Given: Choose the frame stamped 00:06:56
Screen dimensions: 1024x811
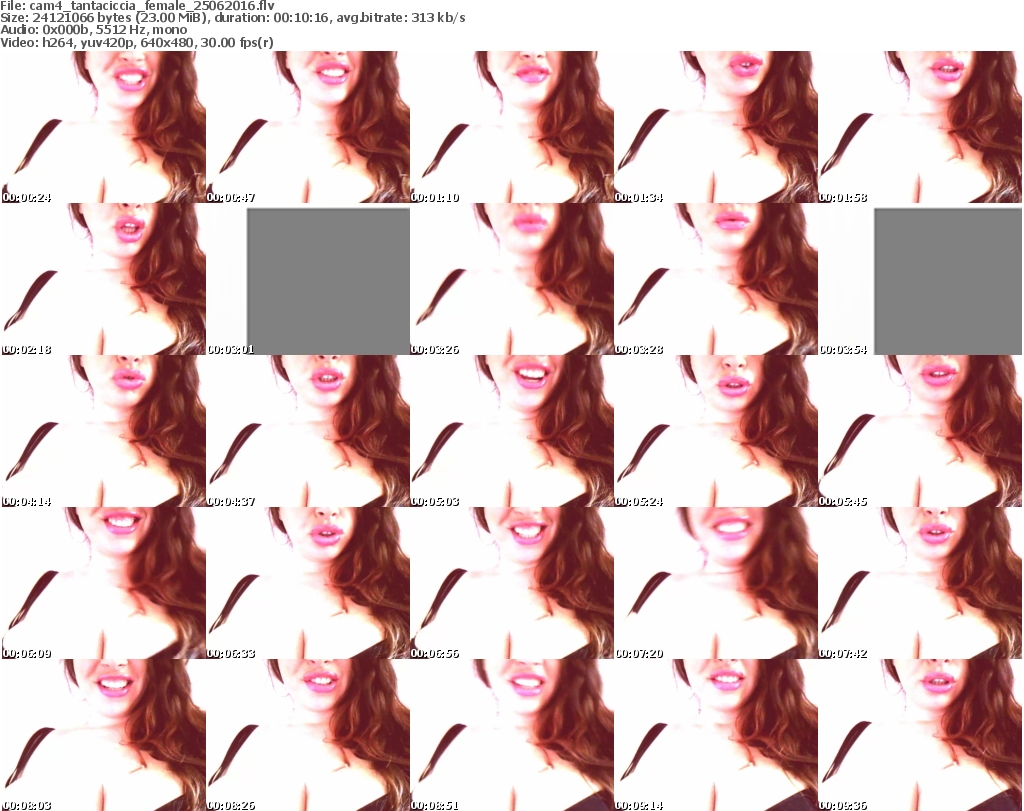Looking at the screenshot, I should (x=512, y=583).
